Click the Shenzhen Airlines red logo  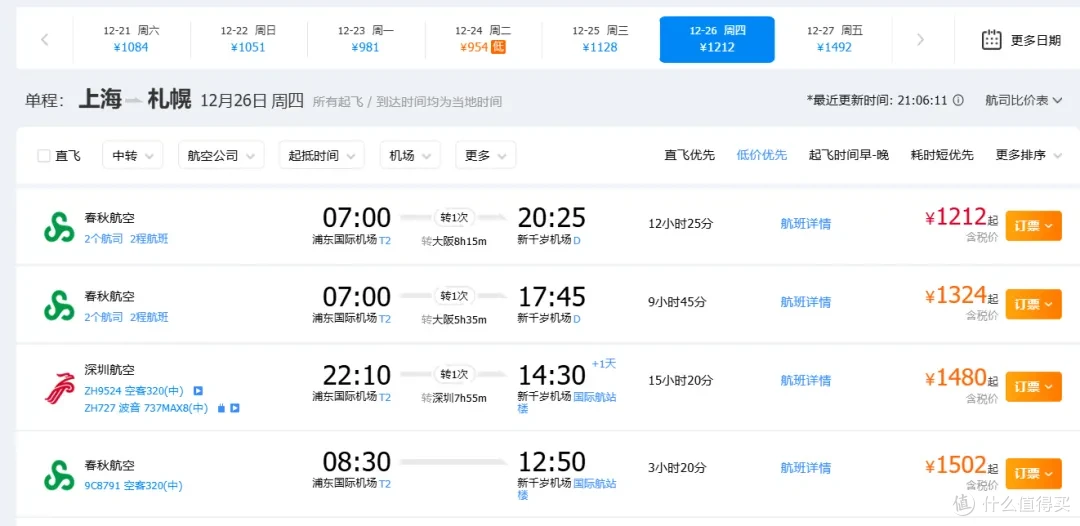(59, 387)
